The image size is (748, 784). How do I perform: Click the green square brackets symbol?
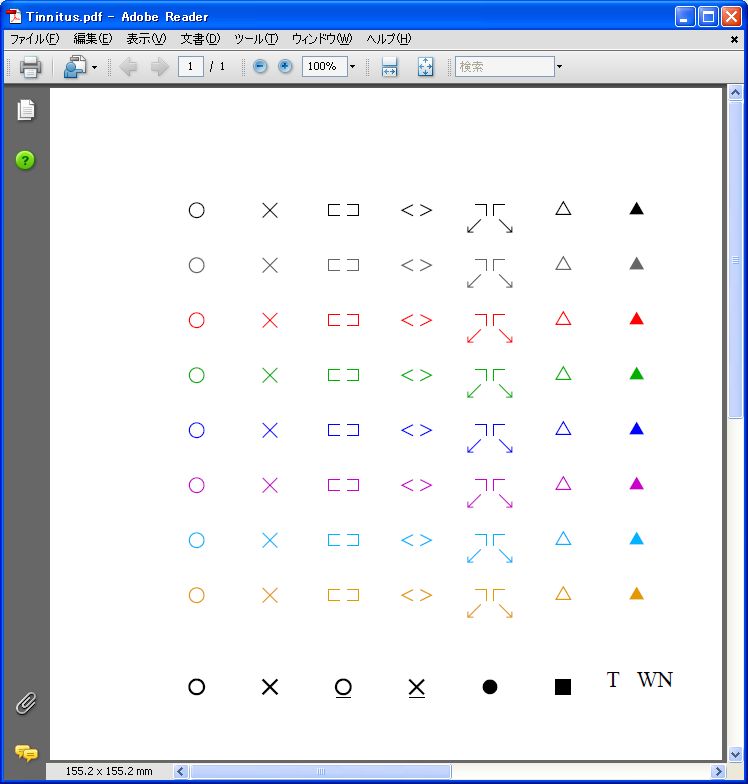tap(344, 375)
